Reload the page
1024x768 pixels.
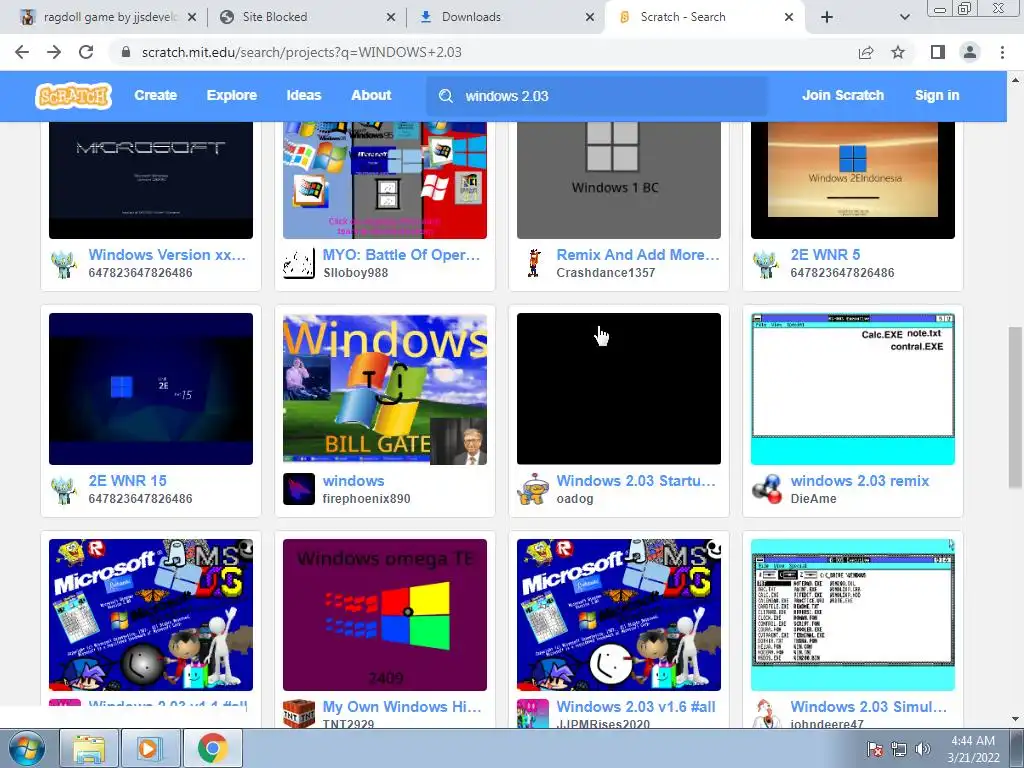point(86,52)
